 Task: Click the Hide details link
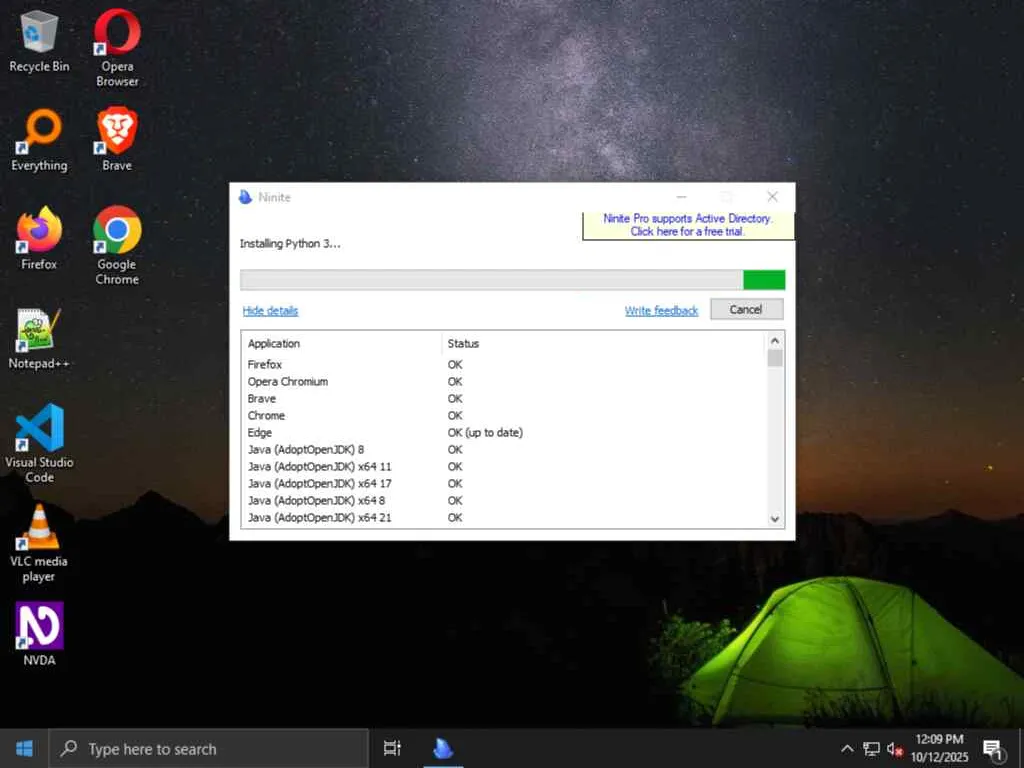click(x=270, y=311)
